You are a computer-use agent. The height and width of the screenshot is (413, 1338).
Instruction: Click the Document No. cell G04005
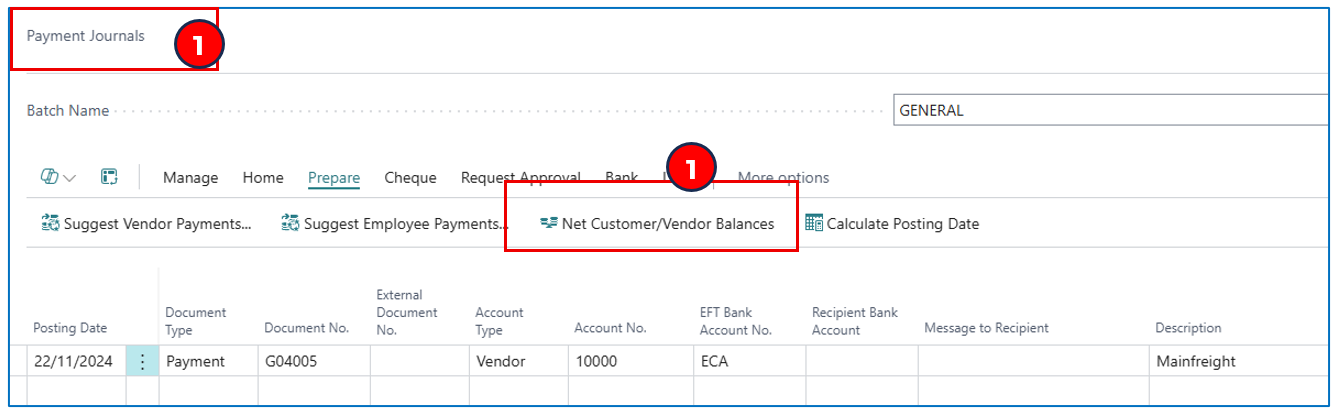[292, 361]
